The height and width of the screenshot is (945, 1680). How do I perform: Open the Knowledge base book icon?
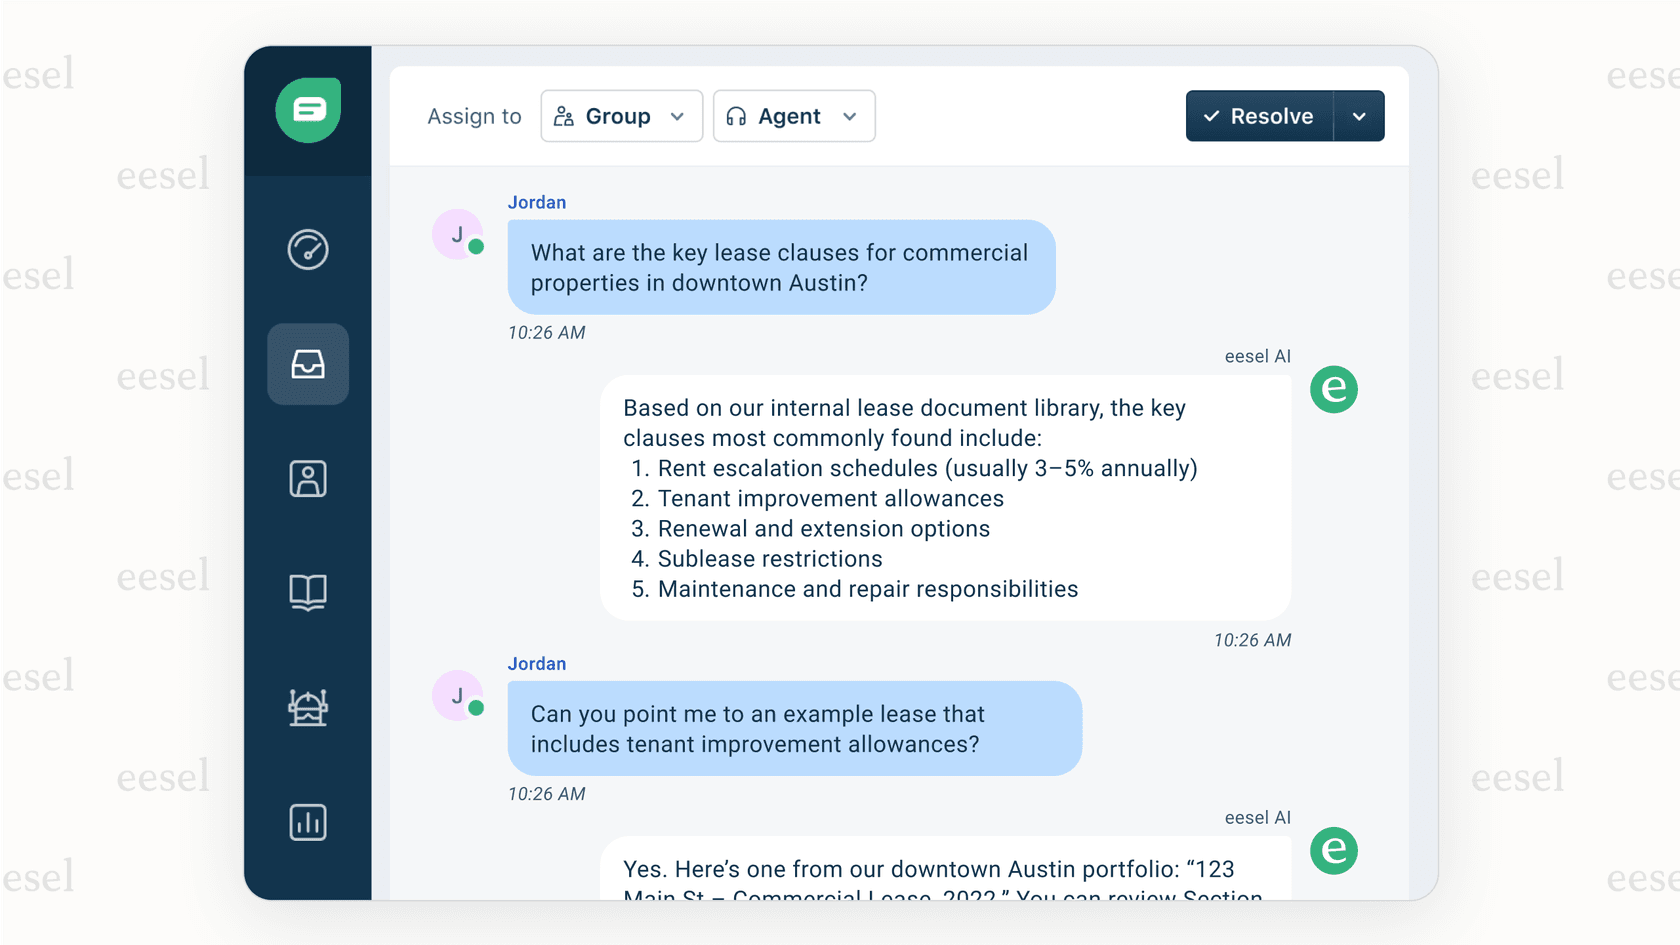click(308, 593)
